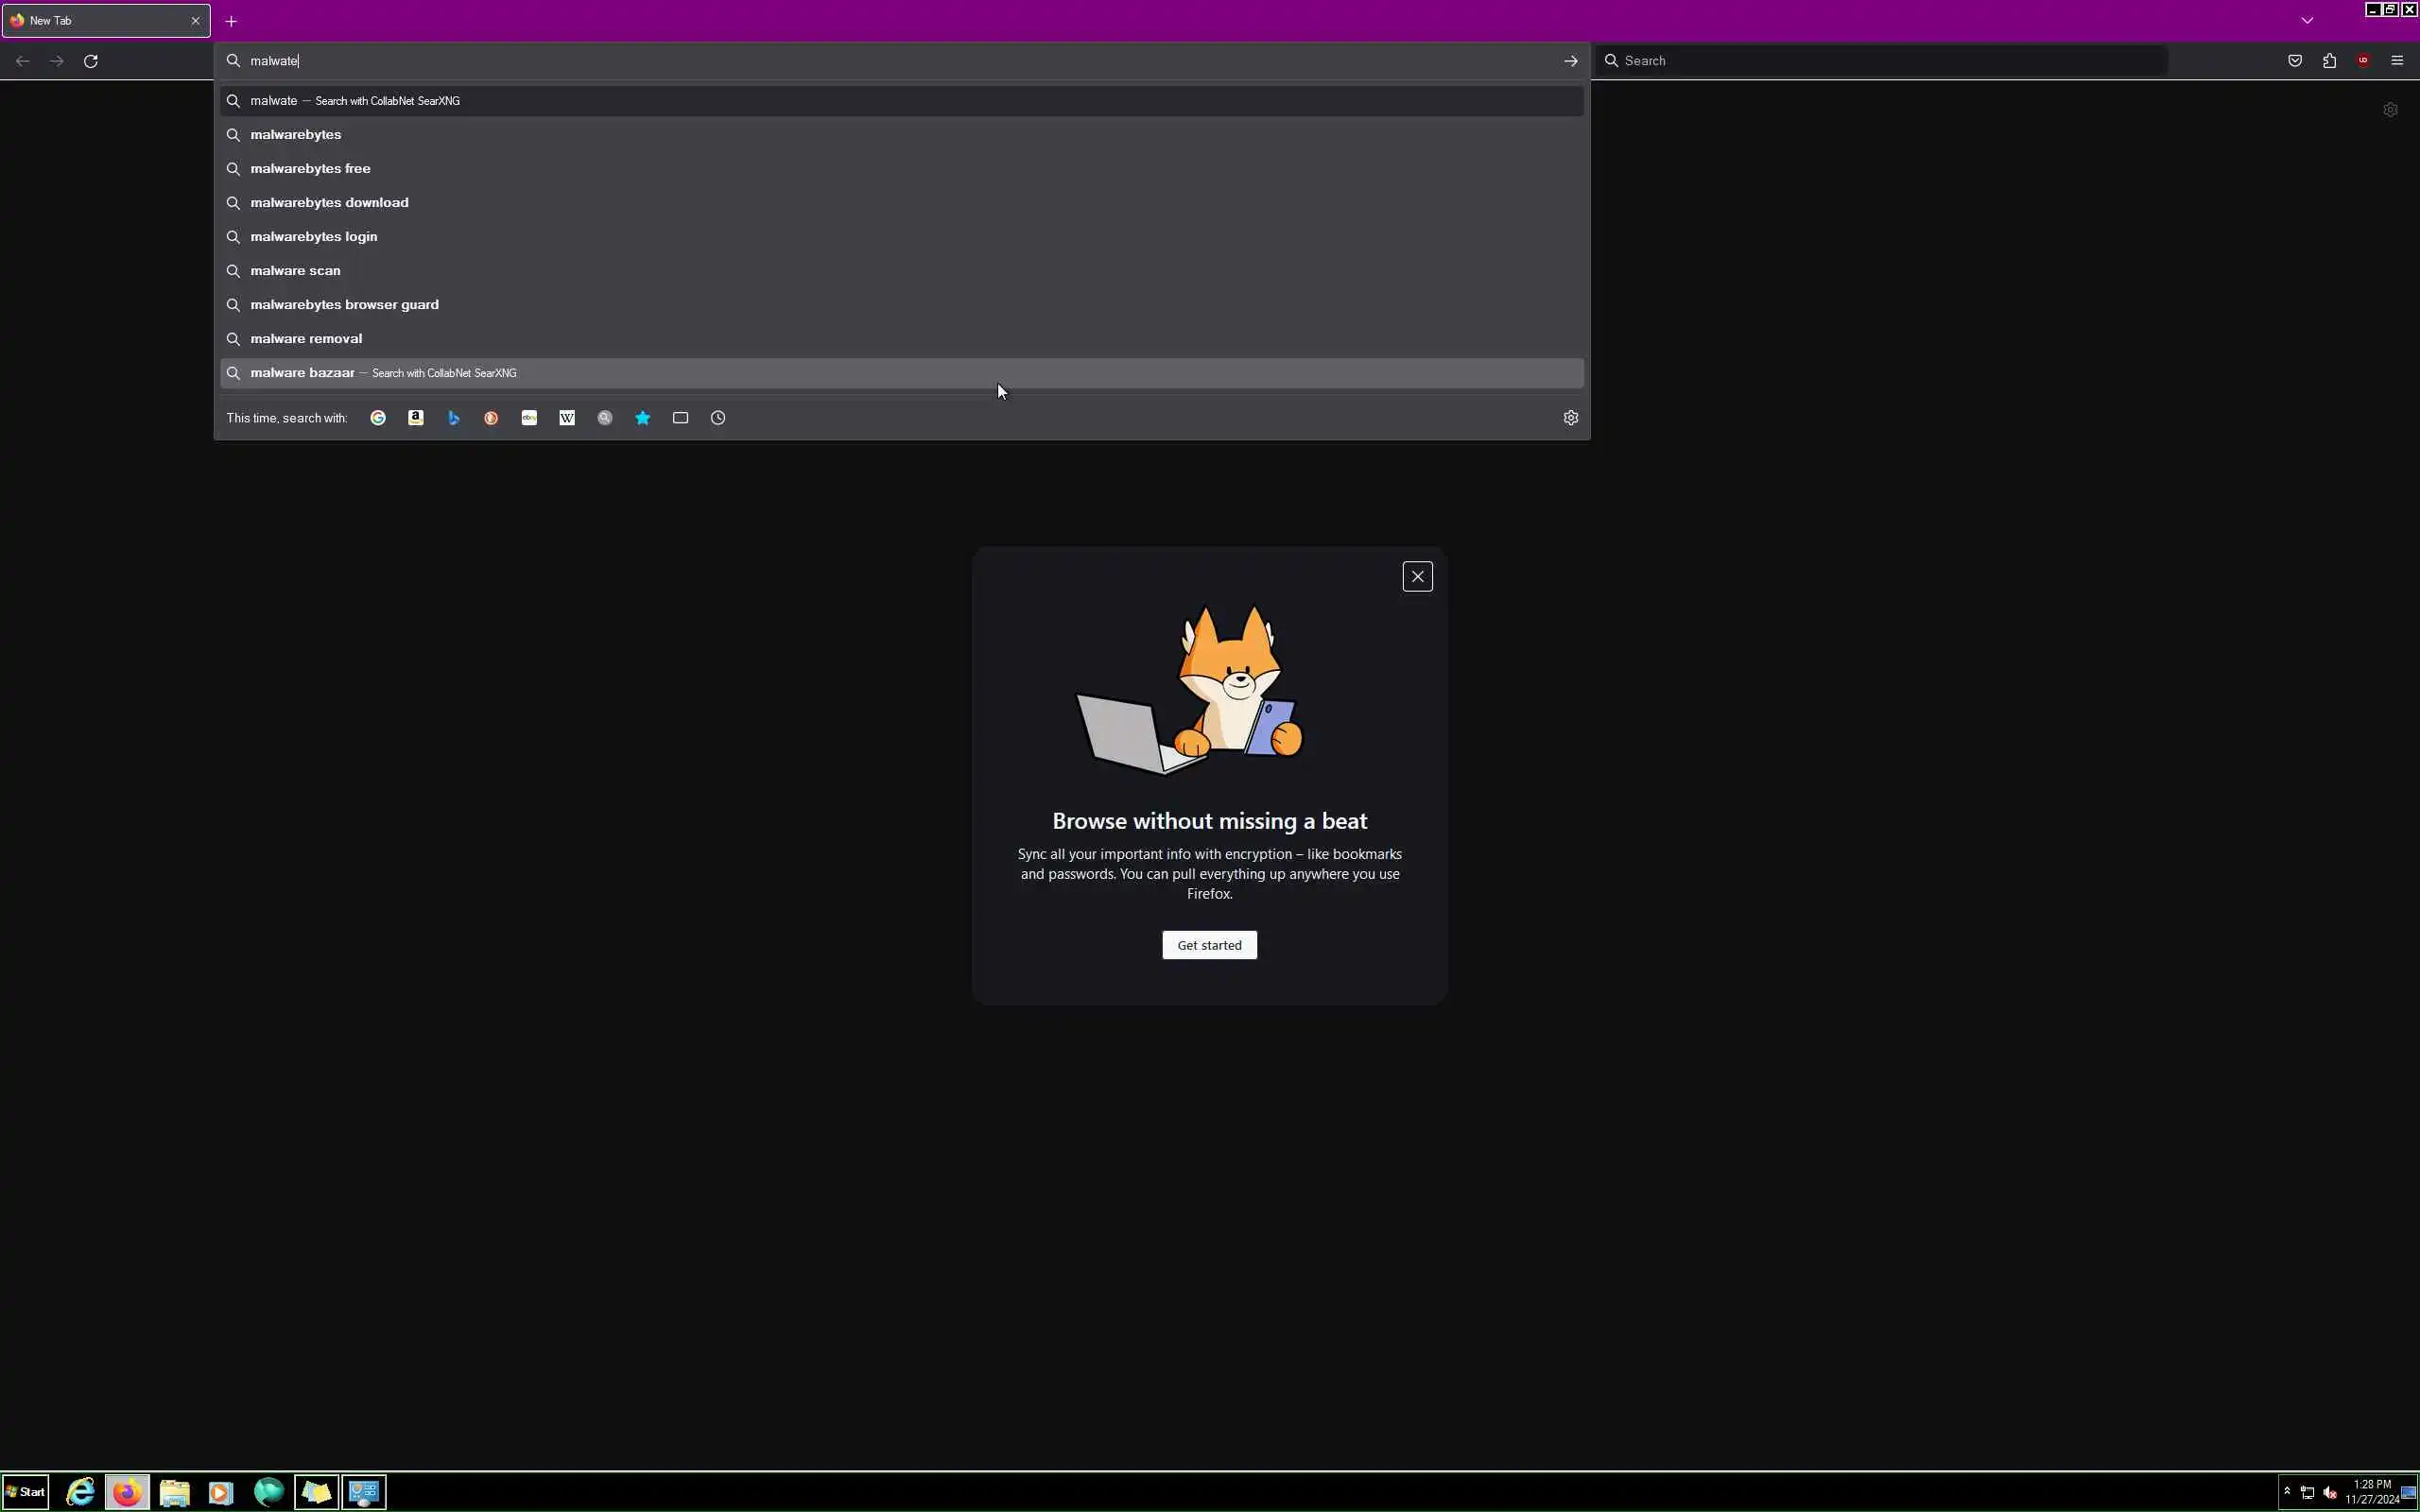Open the application hamburger menu
Screen dimensions: 2420x1512
(2397, 61)
